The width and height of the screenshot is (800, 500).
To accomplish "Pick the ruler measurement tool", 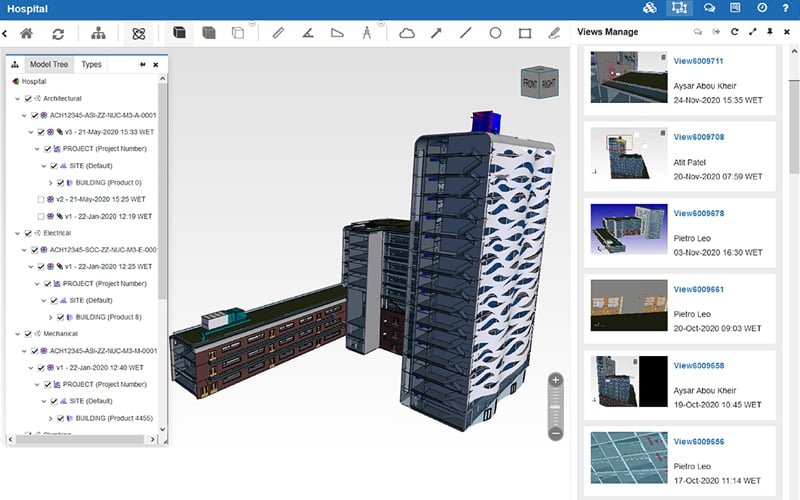I will [x=278, y=33].
